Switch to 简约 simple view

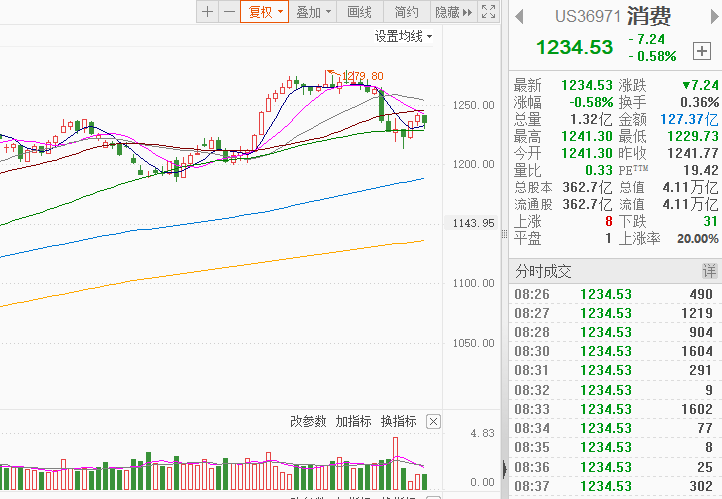point(406,12)
